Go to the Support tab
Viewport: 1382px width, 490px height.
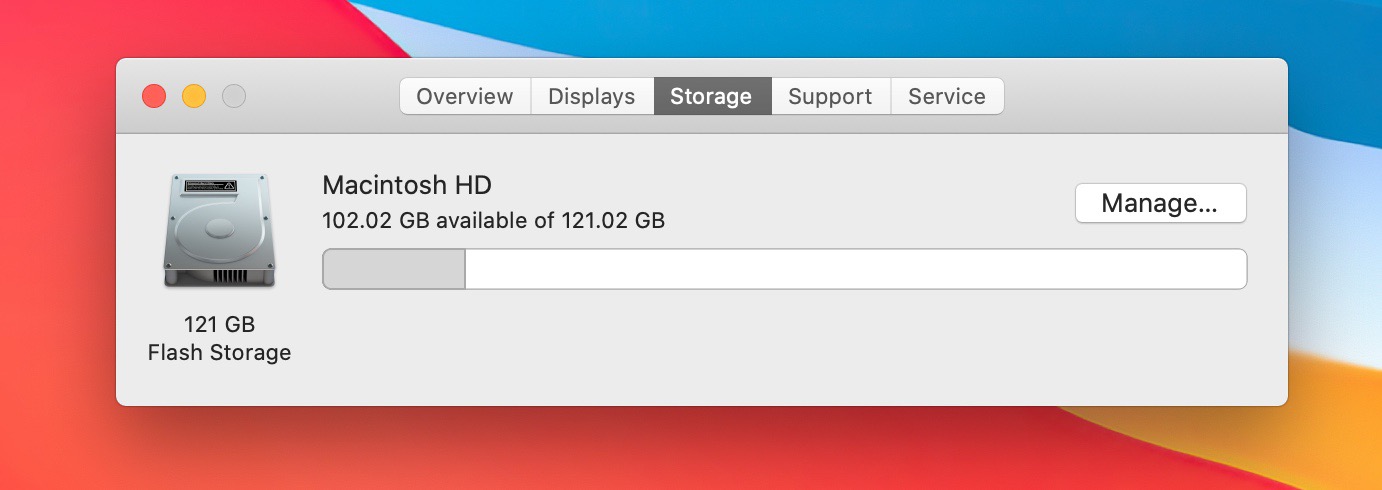coord(830,96)
